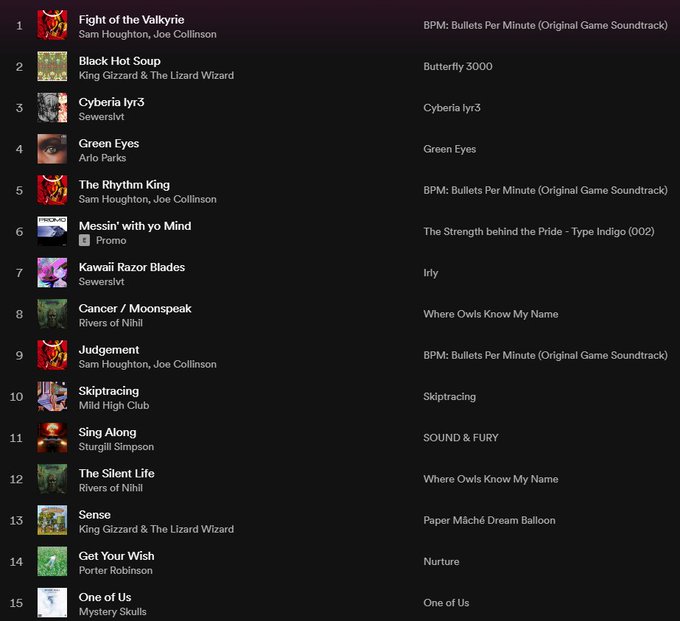Click Cyberia lyr3 song title in row 3
This screenshot has width=680, height=621.
tap(111, 102)
